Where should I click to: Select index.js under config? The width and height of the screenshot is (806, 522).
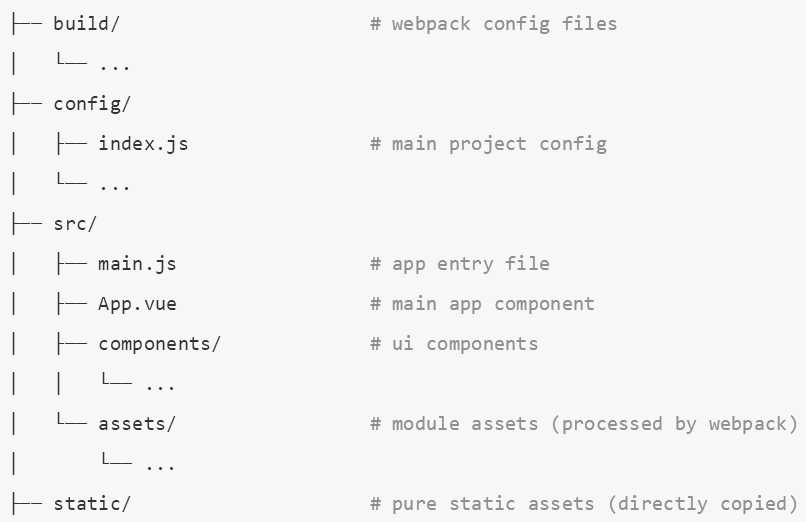[143, 143]
